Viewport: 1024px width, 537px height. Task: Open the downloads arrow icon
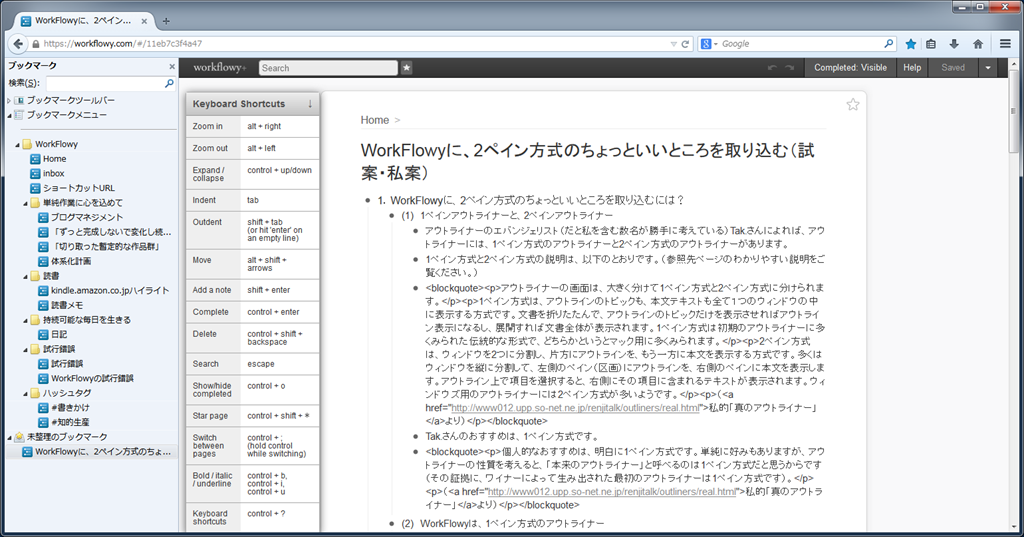tap(954, 44)
